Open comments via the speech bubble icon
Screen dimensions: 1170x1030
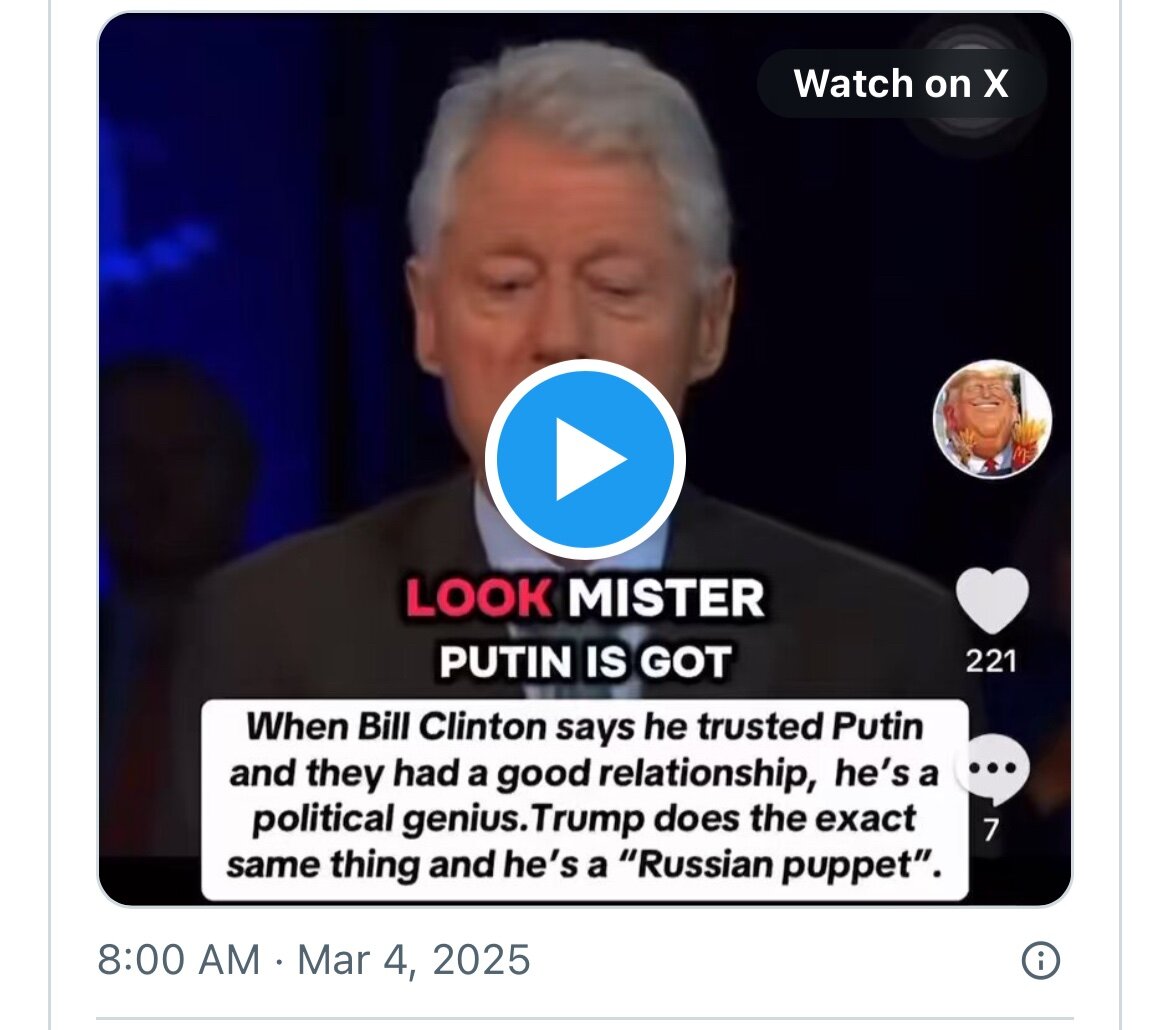(991, 770)
